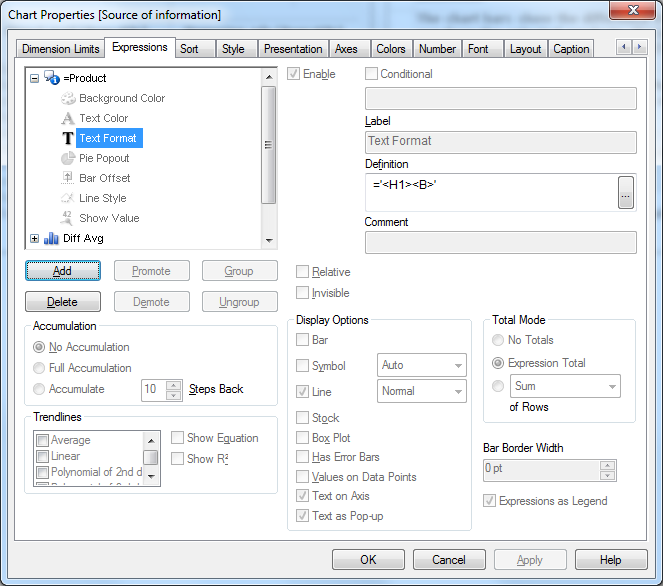The height and width of the screenshot is (586, 663).
Task: Click the Bar Offset icon
Action: (68, 178)
